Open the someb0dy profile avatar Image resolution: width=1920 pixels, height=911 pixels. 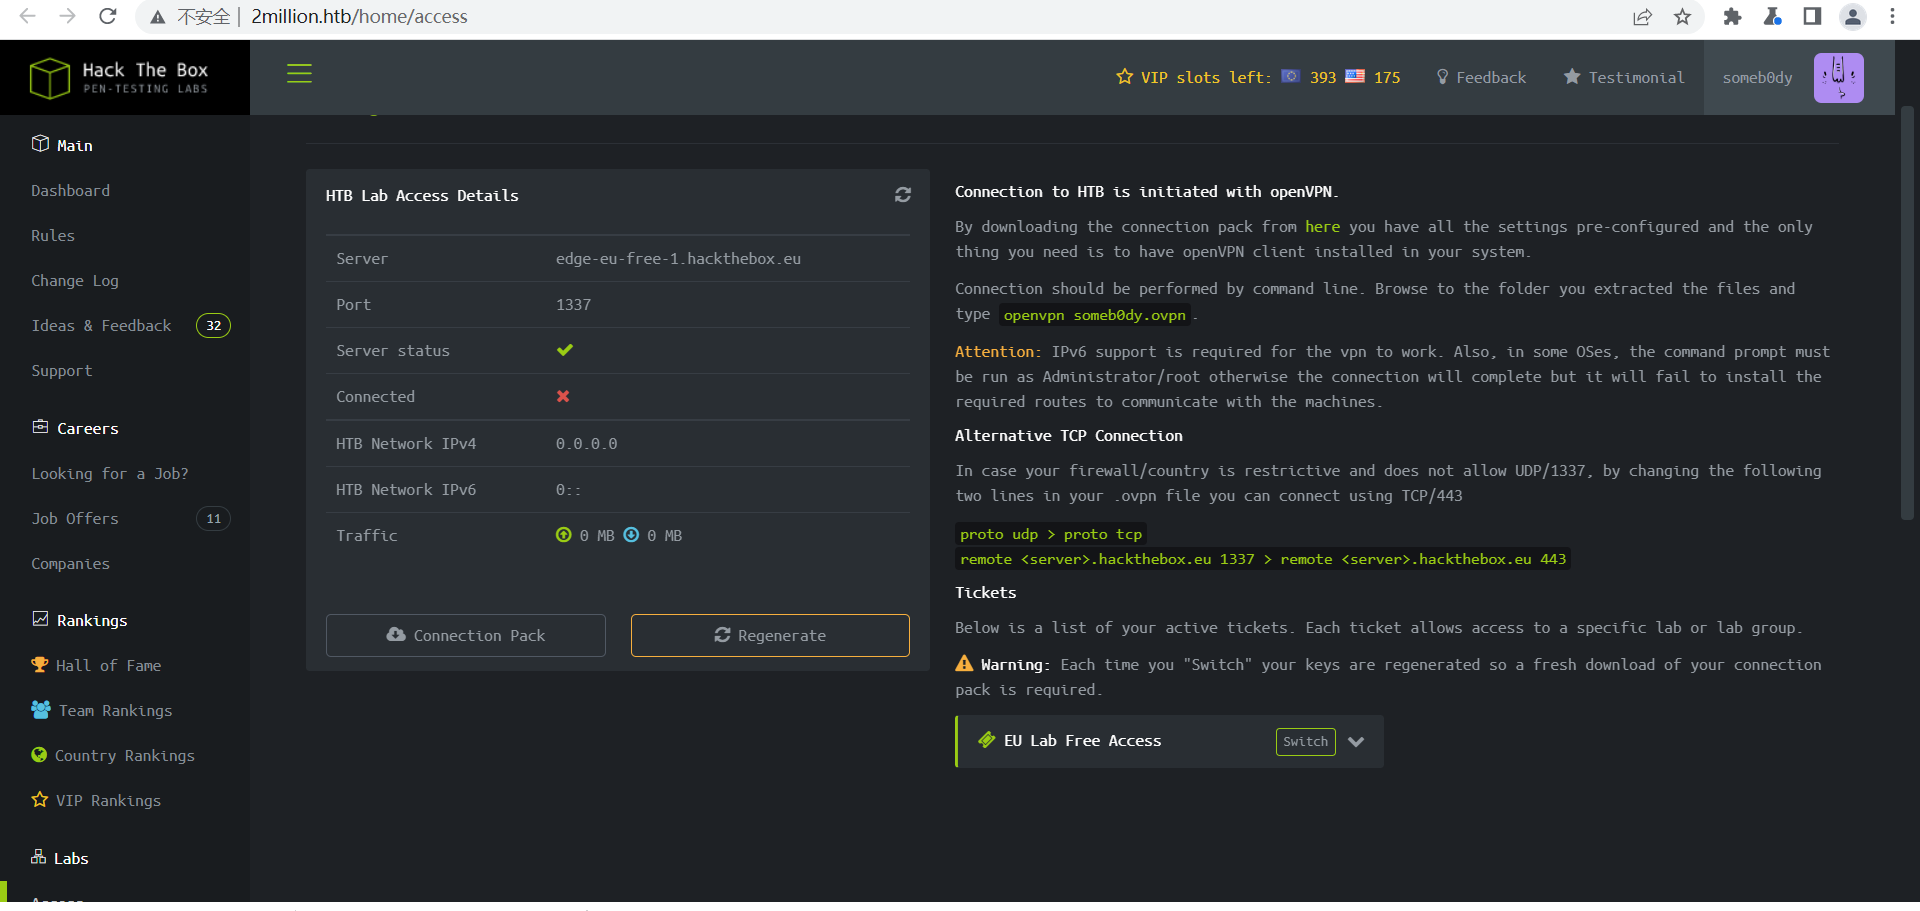click(x=1840, y=77)
